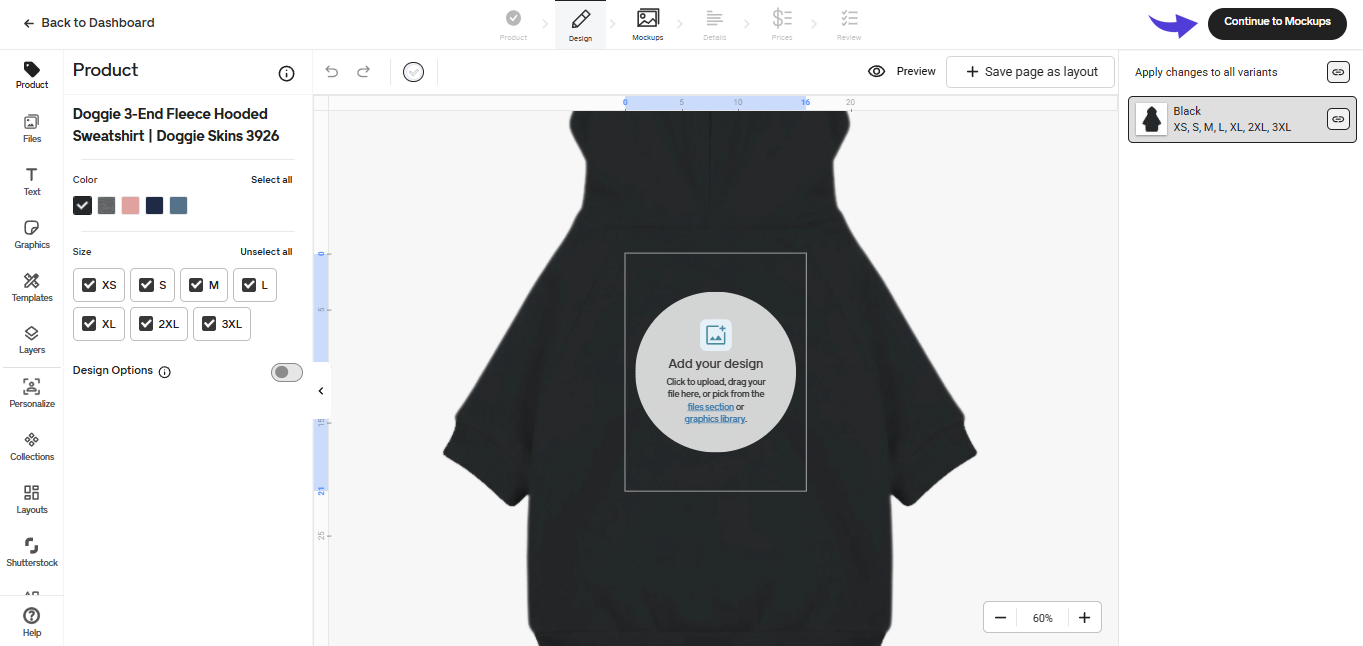Uncheck the XL size checkbox
1363x646 pixels.
(89, 324)
